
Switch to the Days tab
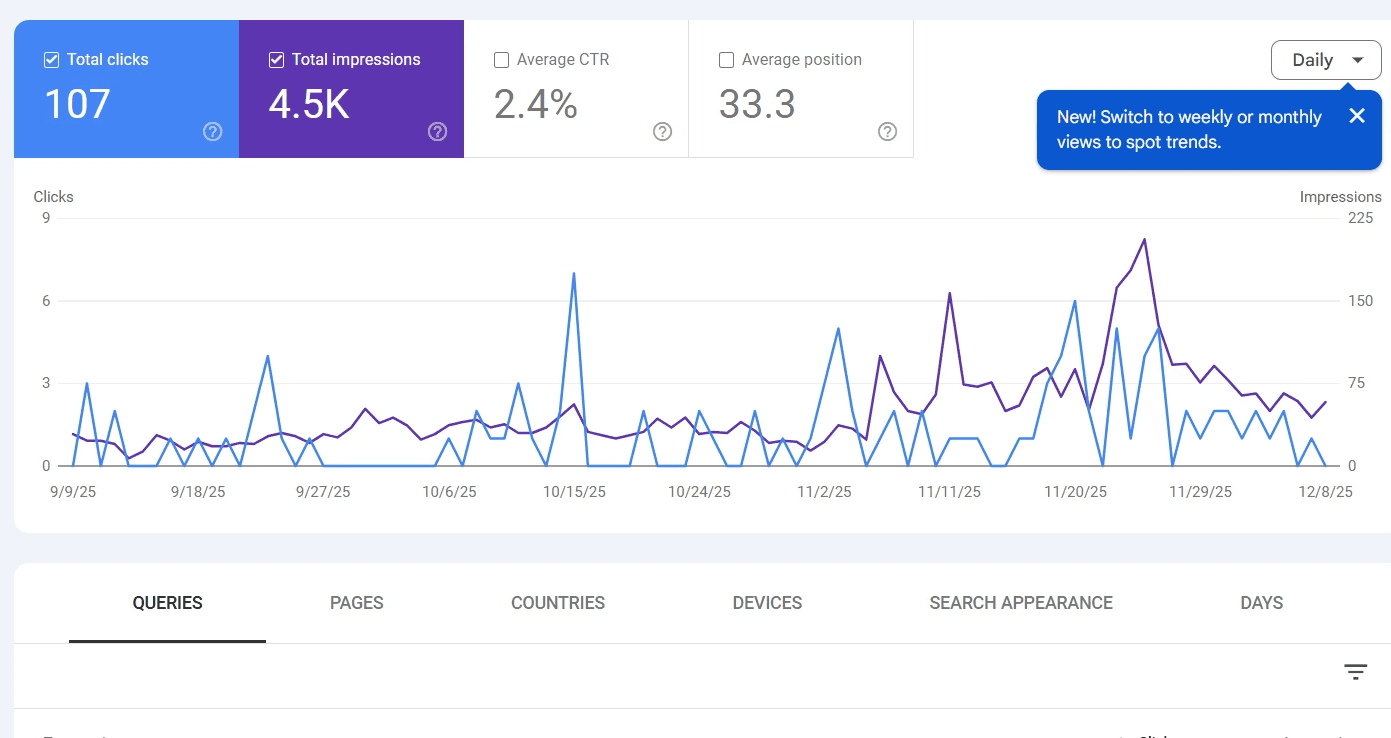click(1262, 603)
